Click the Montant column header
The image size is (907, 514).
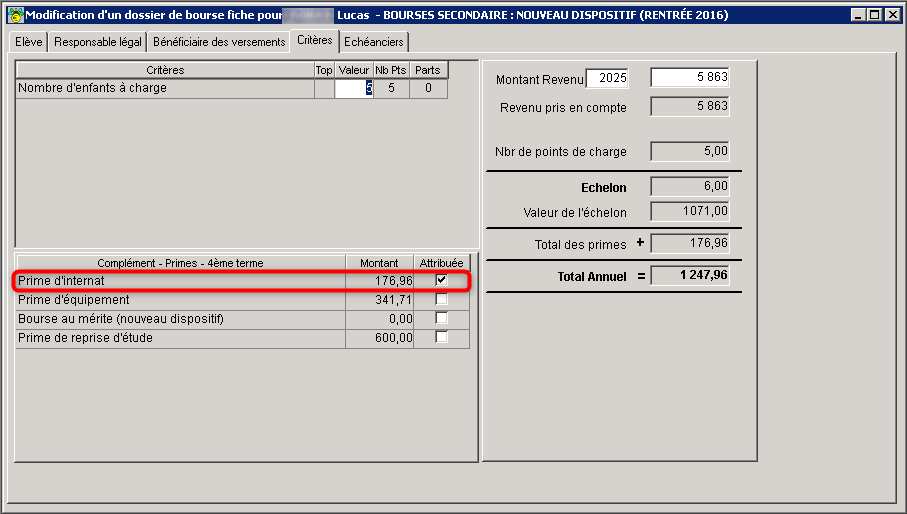click(x=379, y=262)
